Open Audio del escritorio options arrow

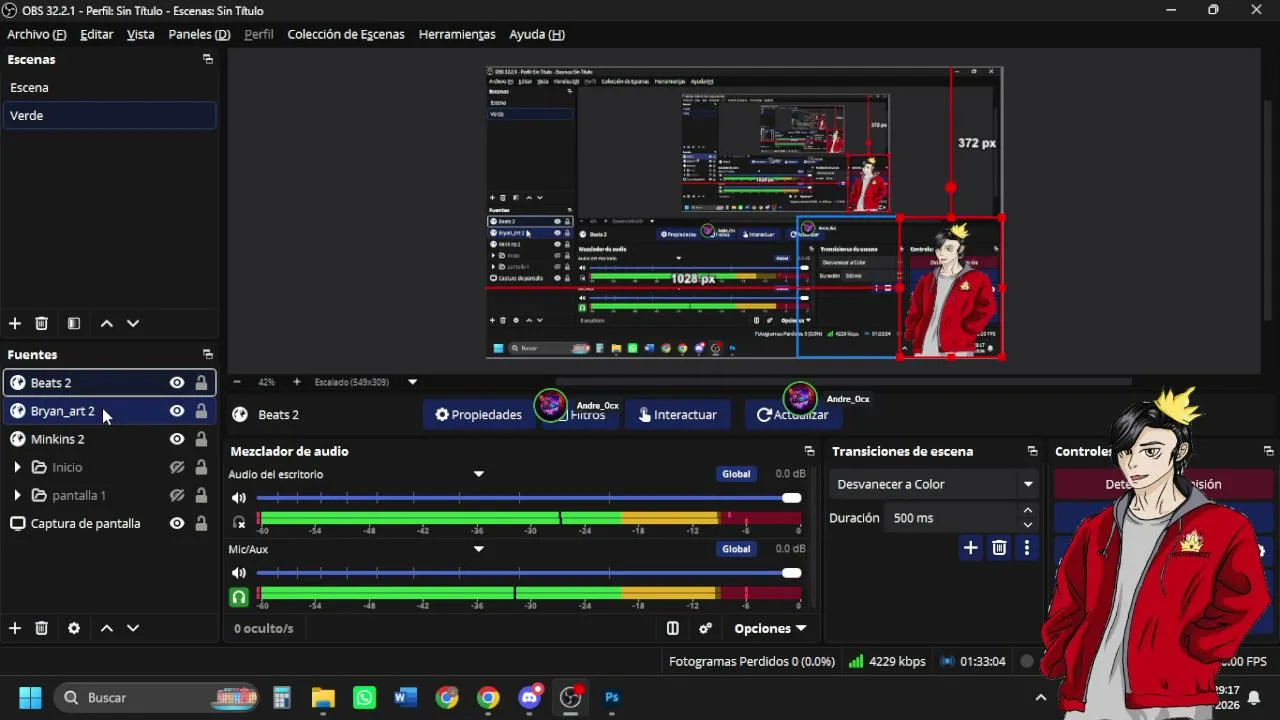coord(478,474)
